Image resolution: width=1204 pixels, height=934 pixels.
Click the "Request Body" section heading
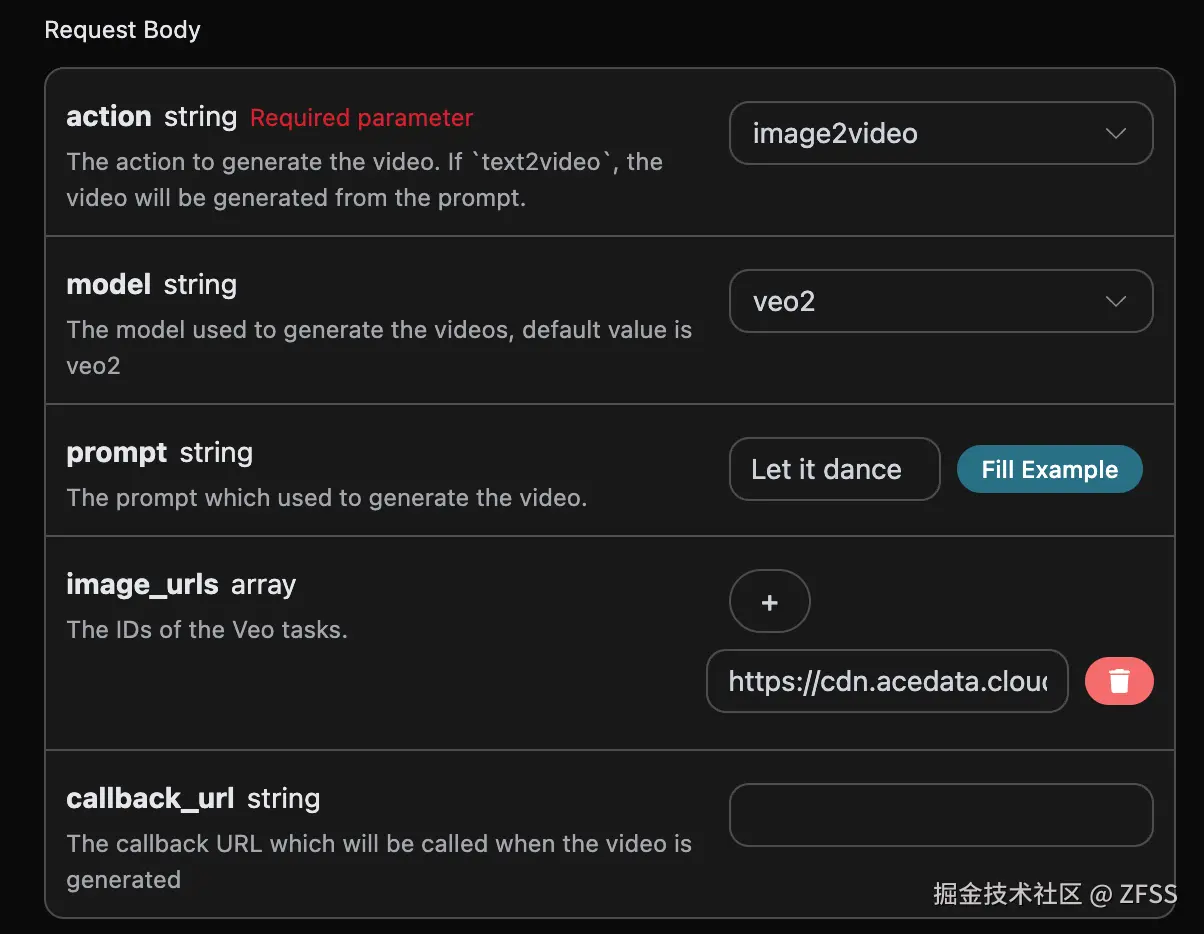click(x=122, y=30)
